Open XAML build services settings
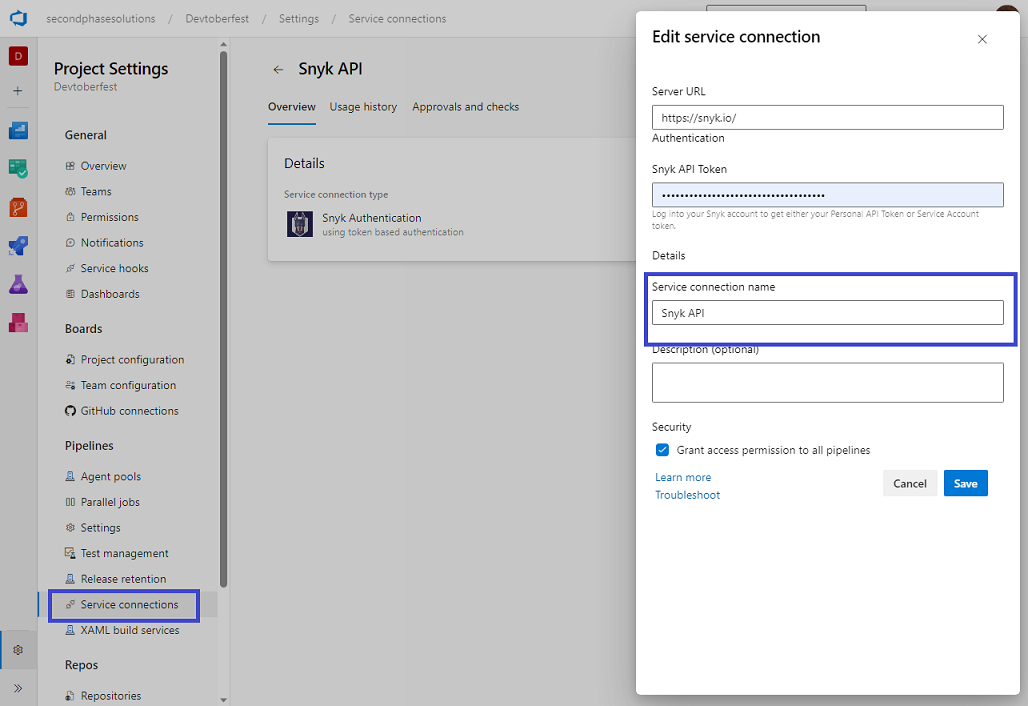Viewport: 1028px width, 706px height. click(x=128, y=630)
